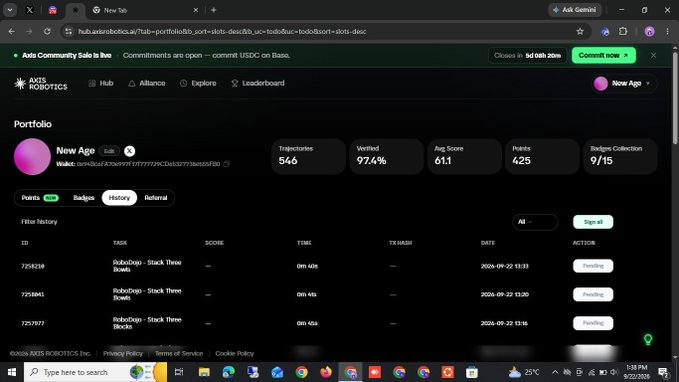
Task: Open the notification center icon
Action: click(663, 372)
